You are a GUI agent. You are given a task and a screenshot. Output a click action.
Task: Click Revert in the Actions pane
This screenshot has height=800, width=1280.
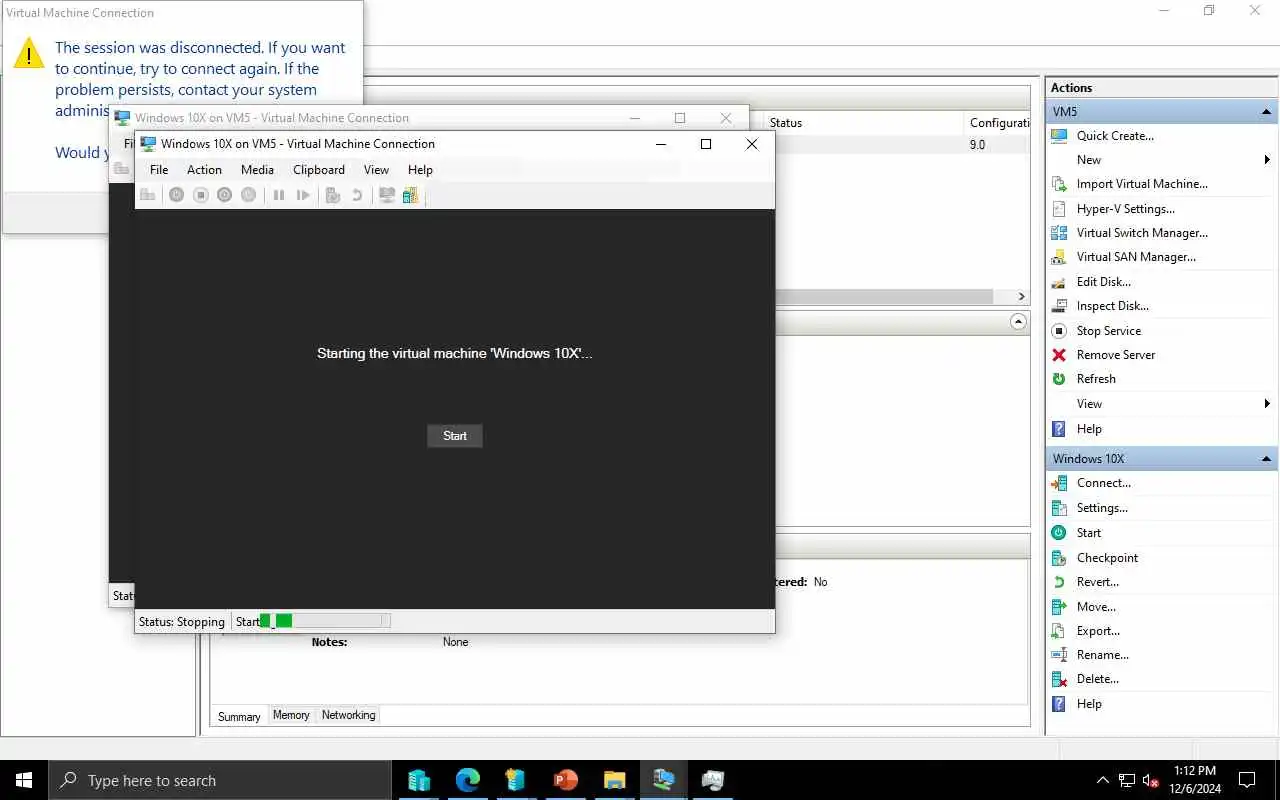click(x=1097, y=582)
